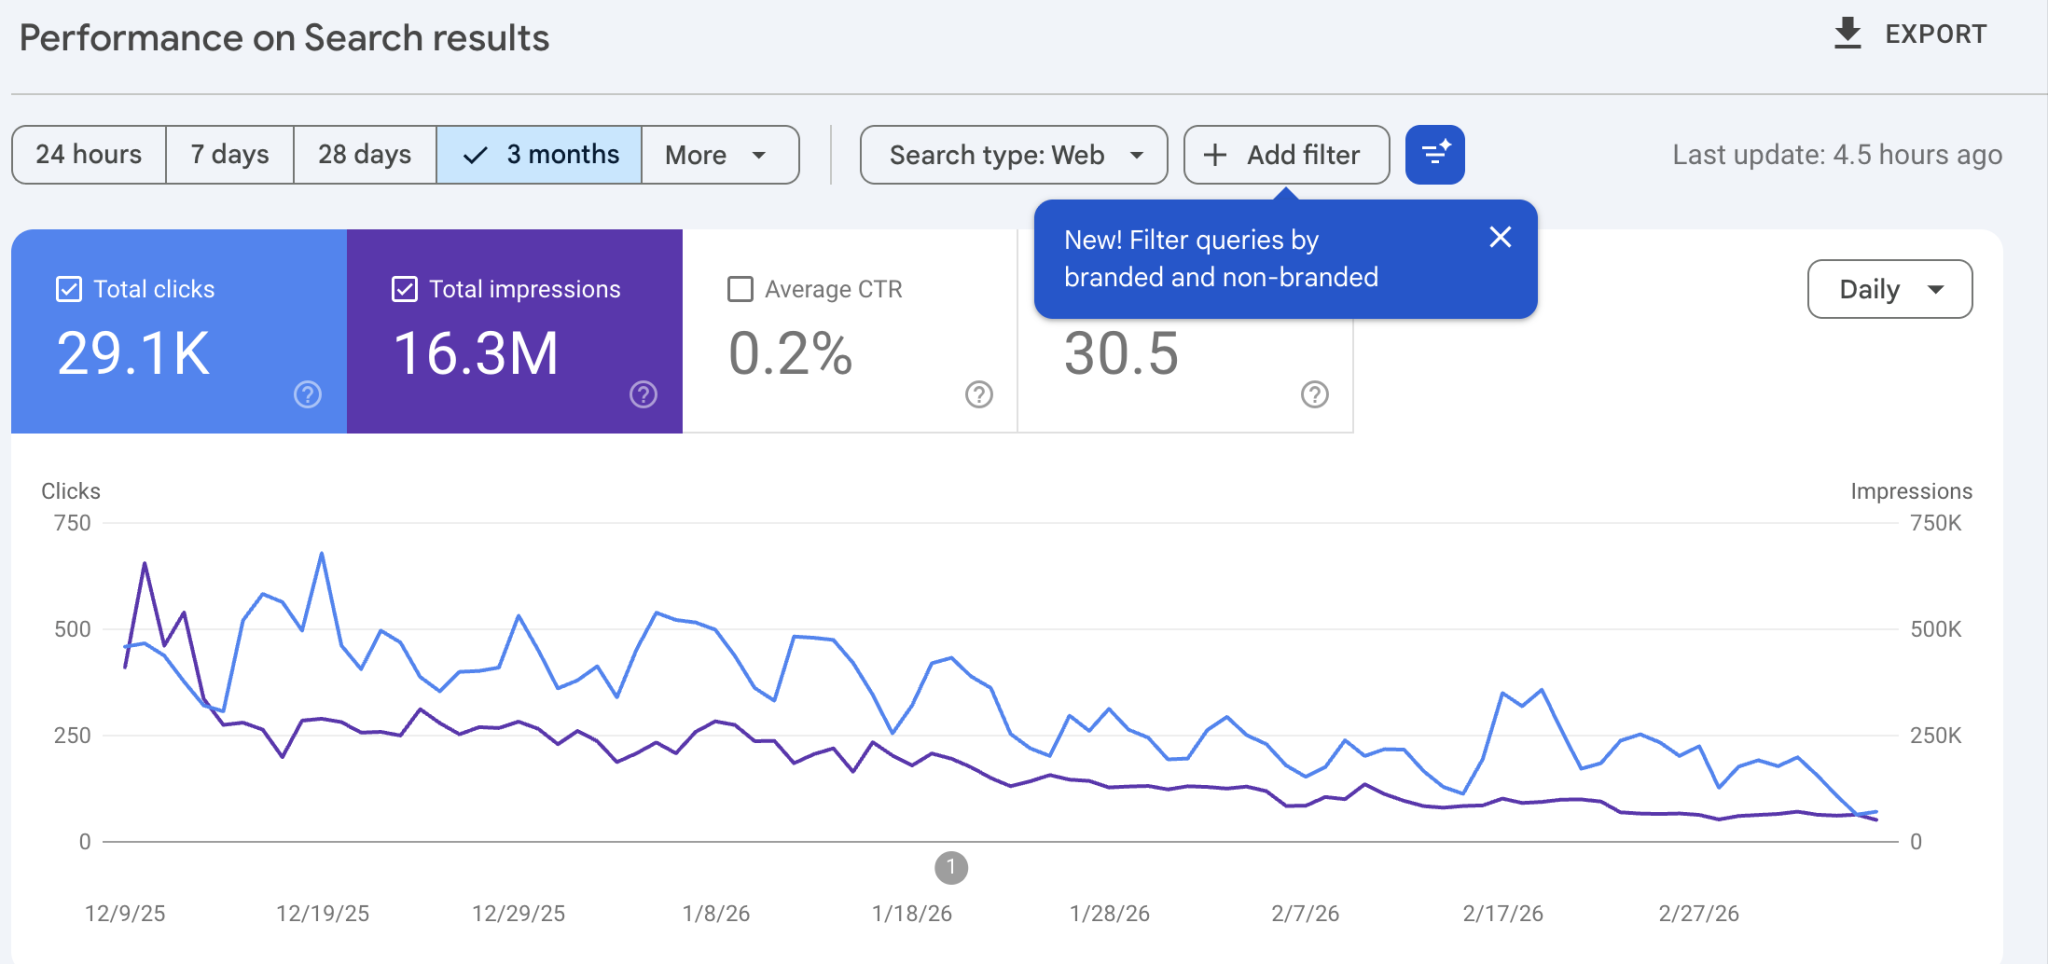Screen dimensions: 2048x964
Task: Click the Performance on Search results heading
Action: click(x=284, y=38)
